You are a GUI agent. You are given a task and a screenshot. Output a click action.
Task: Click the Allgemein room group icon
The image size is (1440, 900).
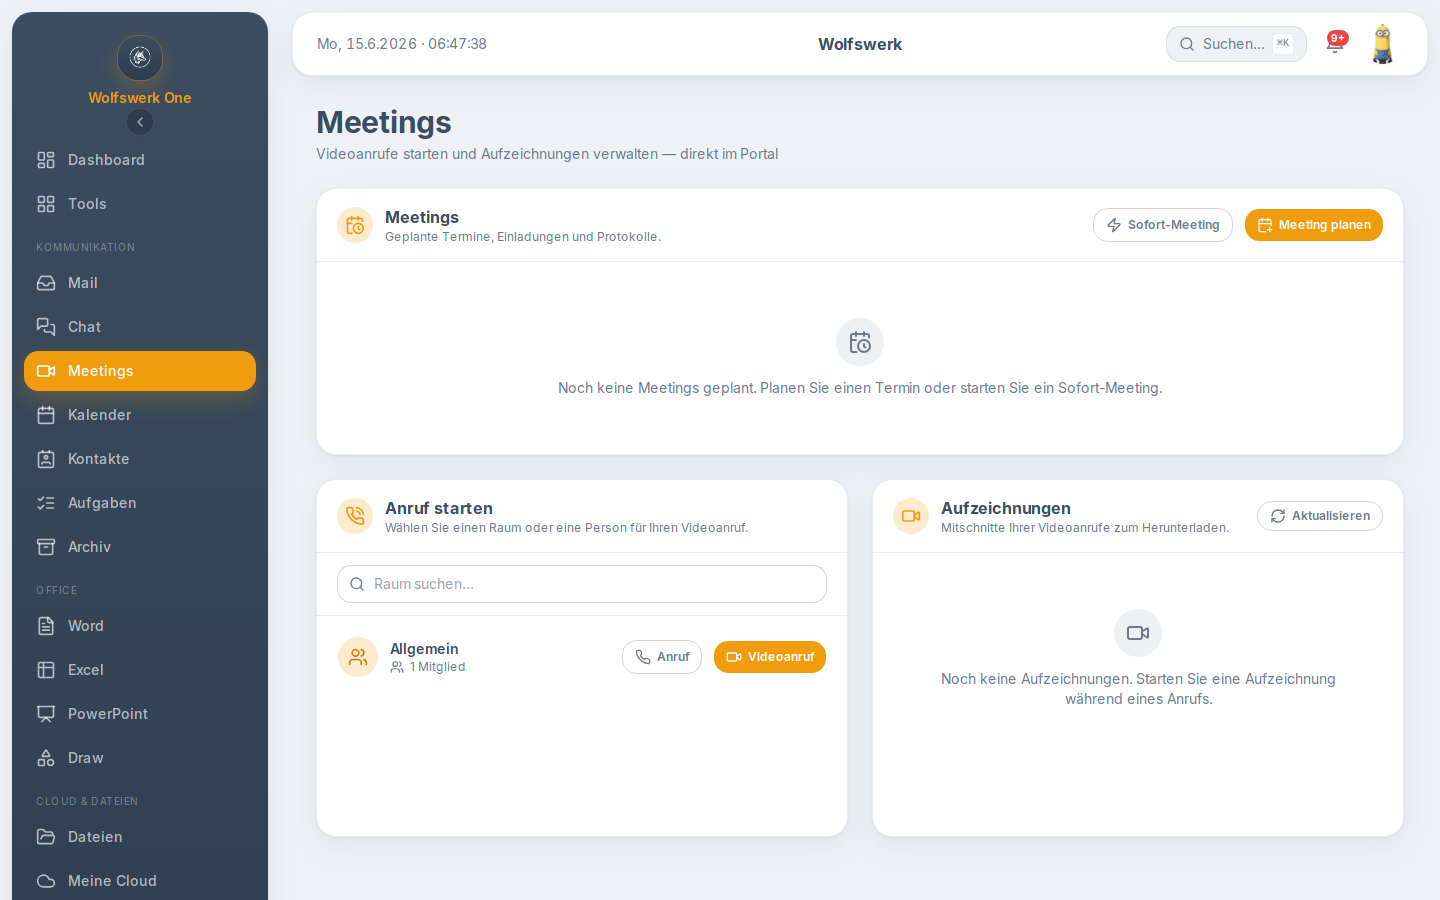tap(358, 657)
